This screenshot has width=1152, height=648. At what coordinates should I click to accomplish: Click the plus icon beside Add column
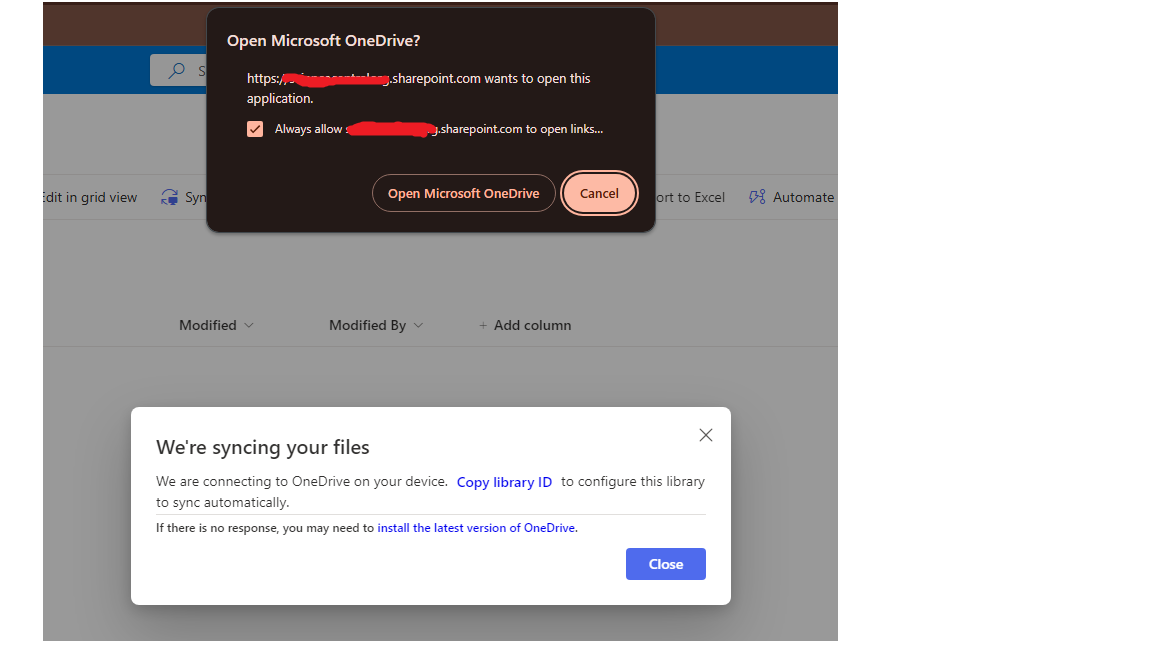pyautogui.click(x=483, y=325)
